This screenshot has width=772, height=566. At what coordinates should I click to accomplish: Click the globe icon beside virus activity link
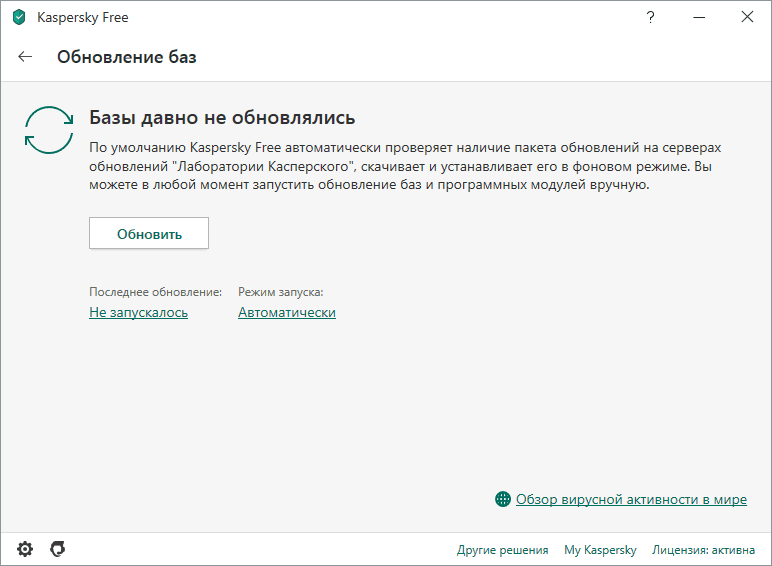tap(503, 499)
